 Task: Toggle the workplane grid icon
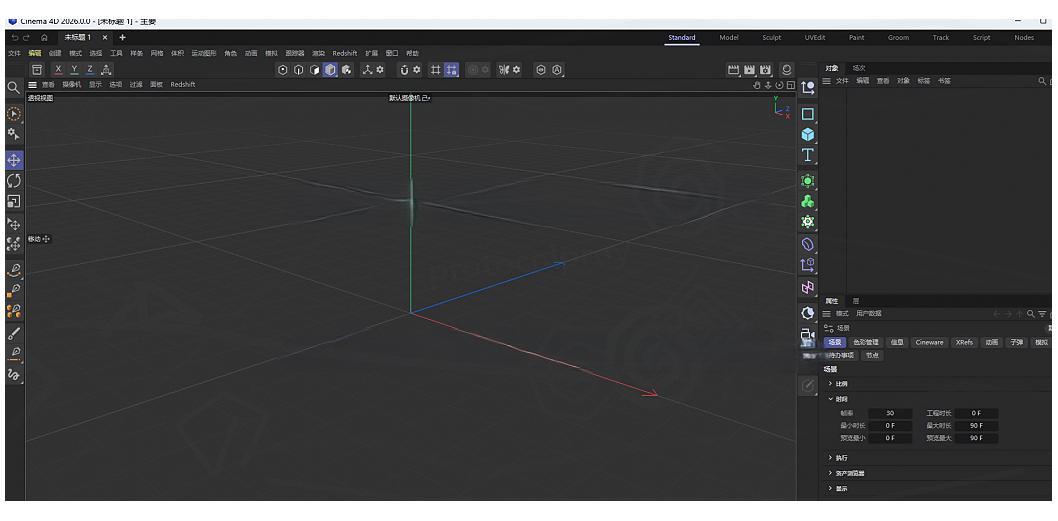[436, 70]
